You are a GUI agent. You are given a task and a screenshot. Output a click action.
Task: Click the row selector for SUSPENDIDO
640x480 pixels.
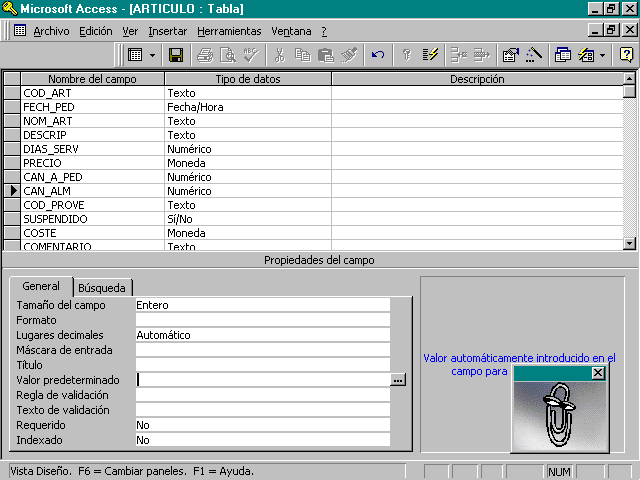12,219
